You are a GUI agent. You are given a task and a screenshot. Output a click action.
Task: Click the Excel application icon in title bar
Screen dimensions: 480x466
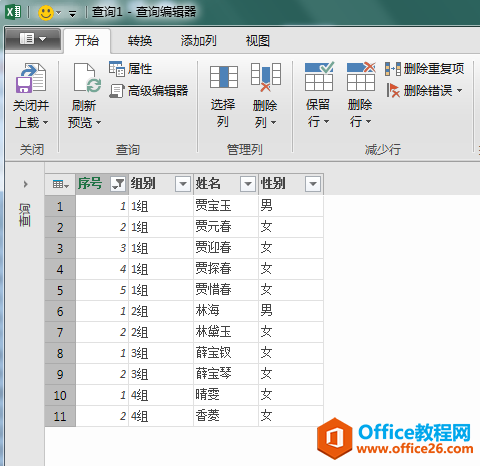click(13, 12)
